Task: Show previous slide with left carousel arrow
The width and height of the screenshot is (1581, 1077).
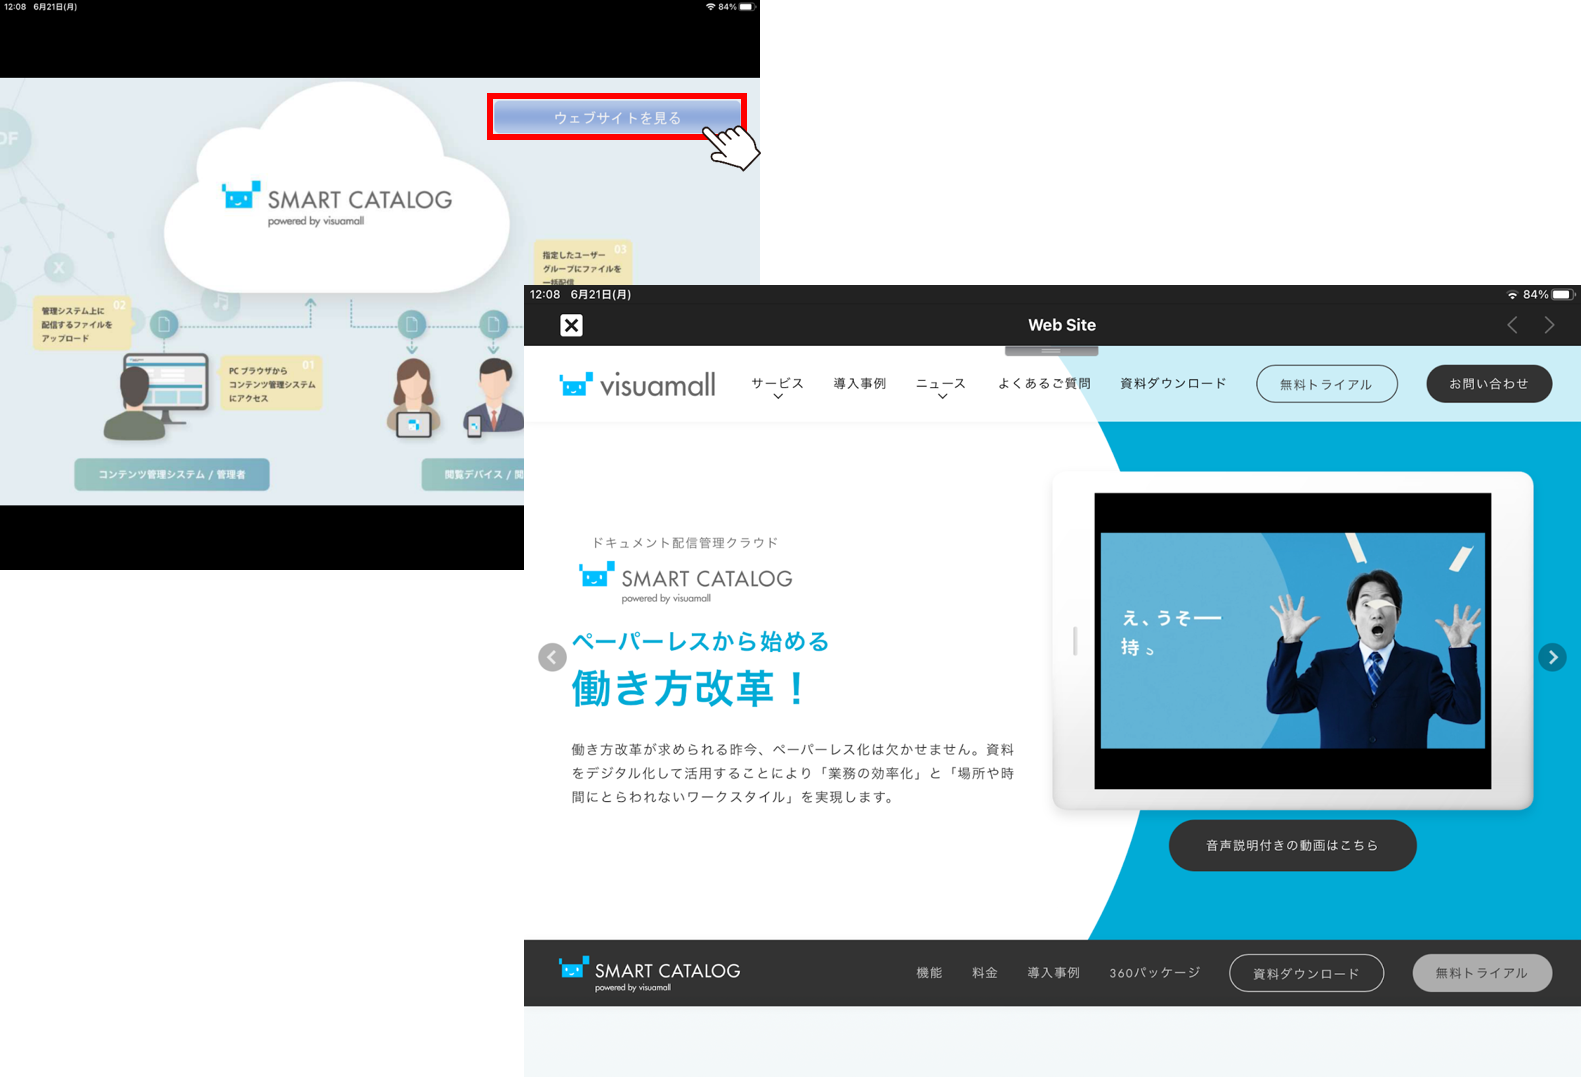Action: coord(552,657)
